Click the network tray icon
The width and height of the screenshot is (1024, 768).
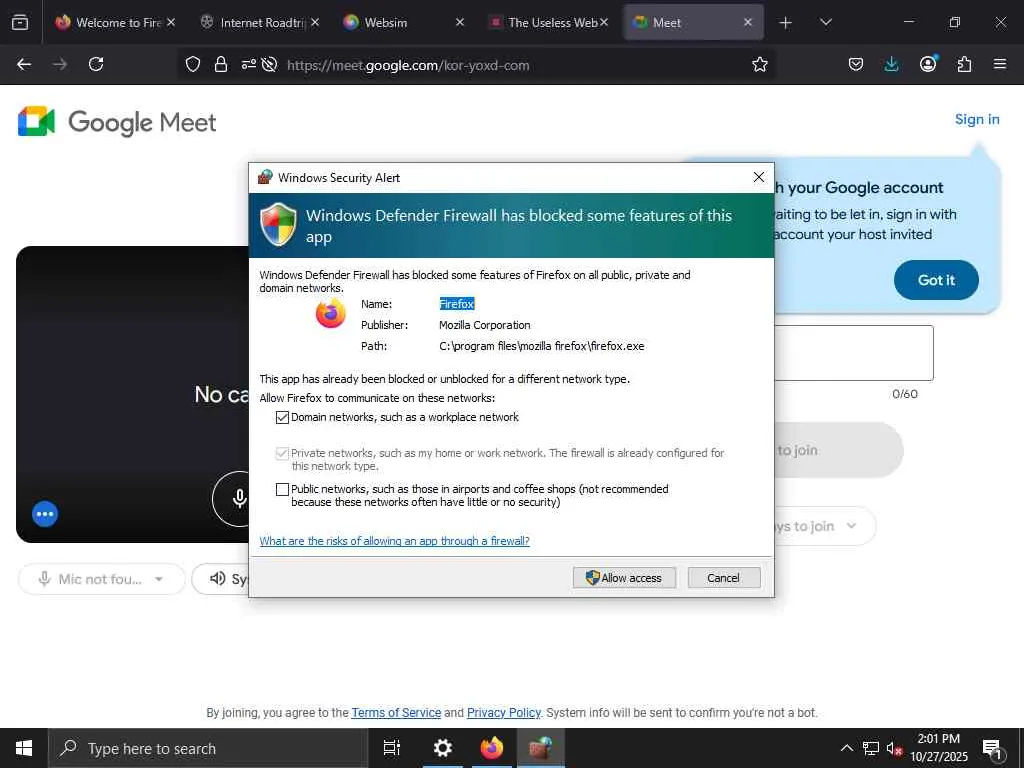point(871,748)
